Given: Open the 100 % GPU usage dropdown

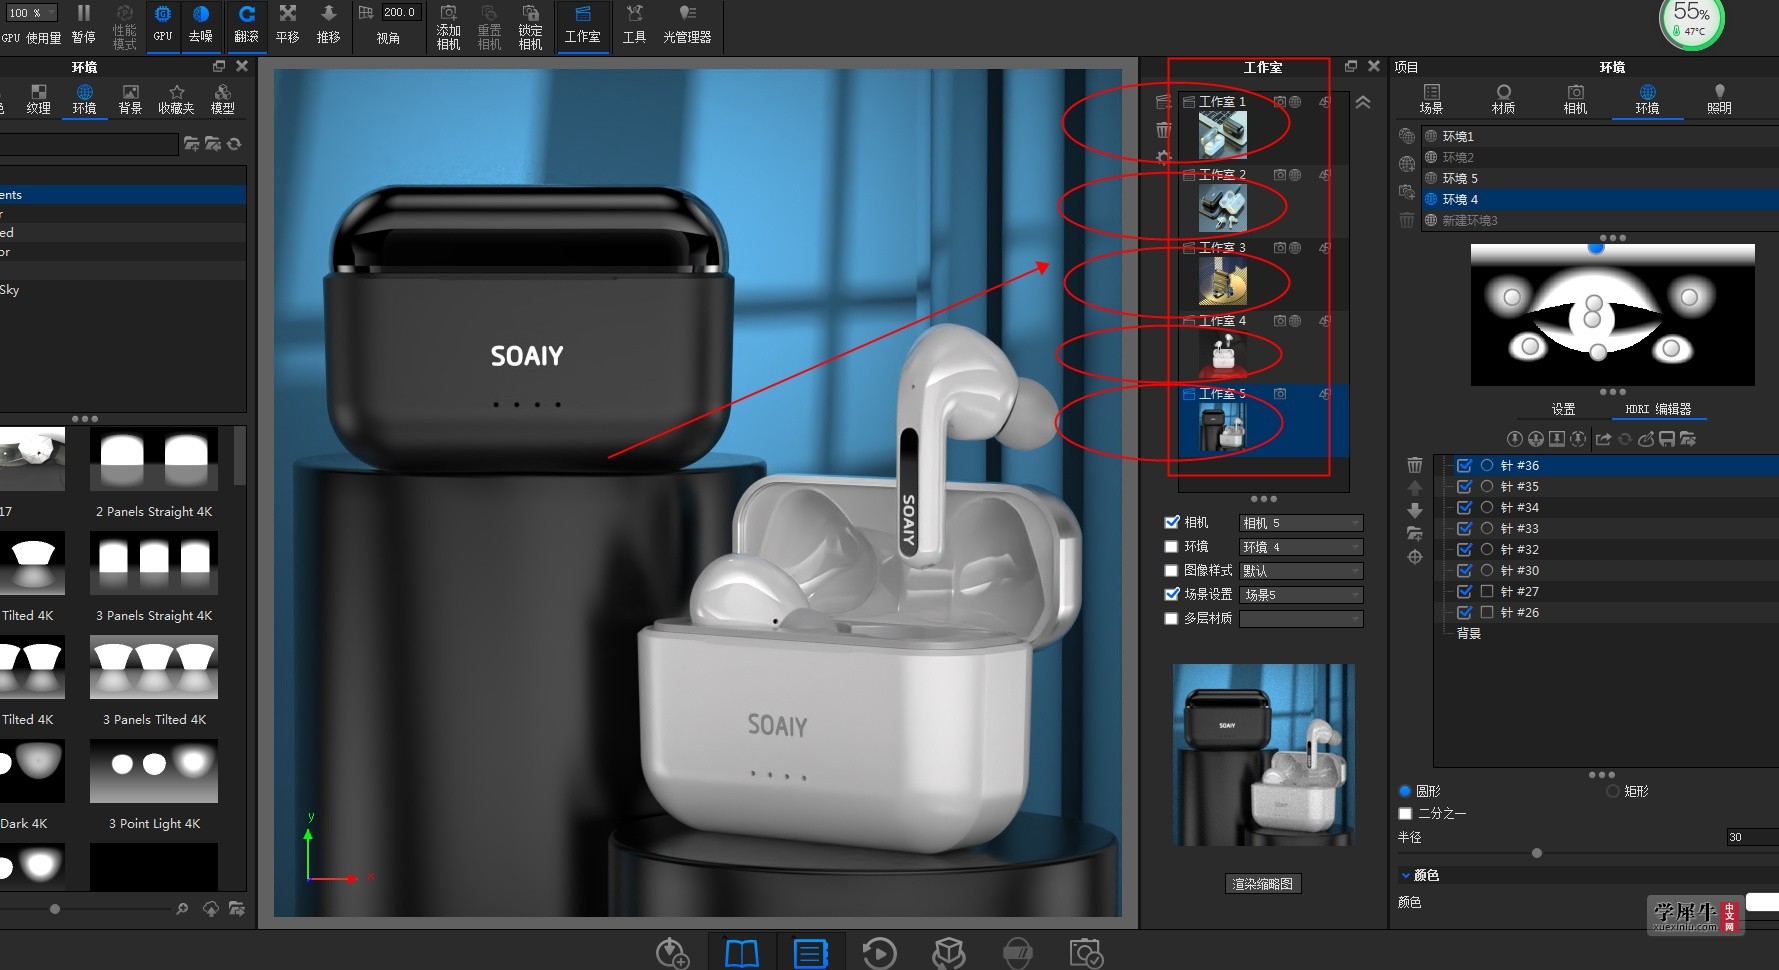Looking at the screenshot, I should (32, 13).
